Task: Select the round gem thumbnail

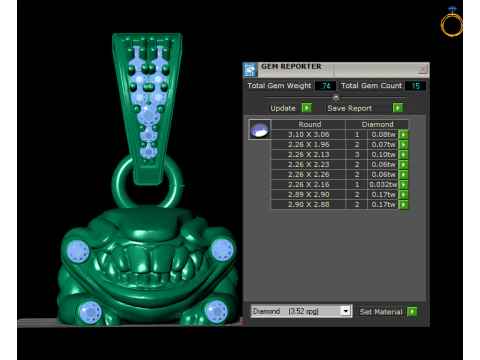Action: click(x=259, y=130)
